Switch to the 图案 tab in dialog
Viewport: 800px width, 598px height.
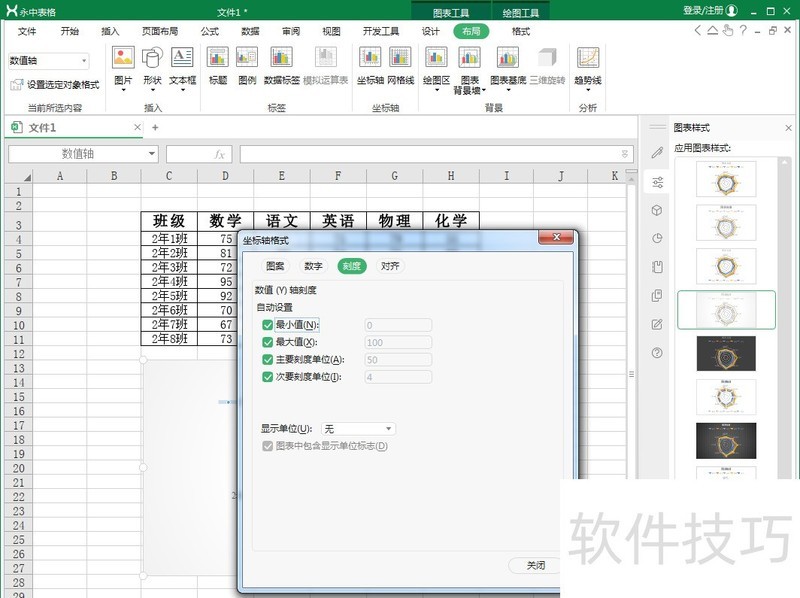[x=275, y=266]
